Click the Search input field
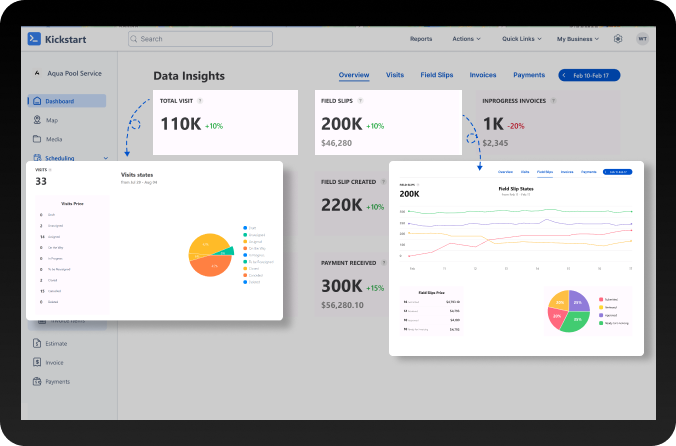The image size is (676, 446). 200,39
